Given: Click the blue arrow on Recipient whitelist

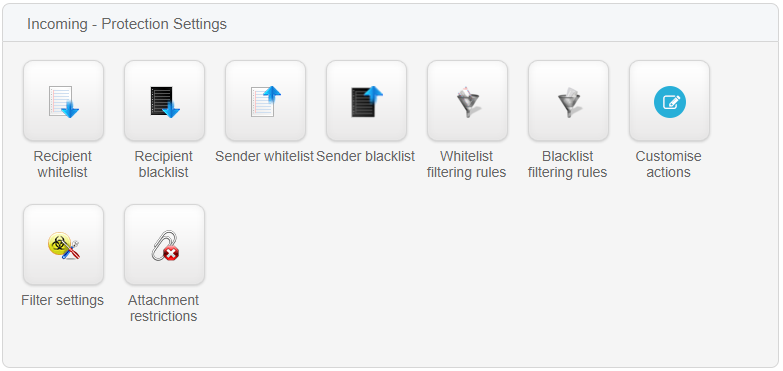Looking at the screenshot, I should click(x=70, y=109).
